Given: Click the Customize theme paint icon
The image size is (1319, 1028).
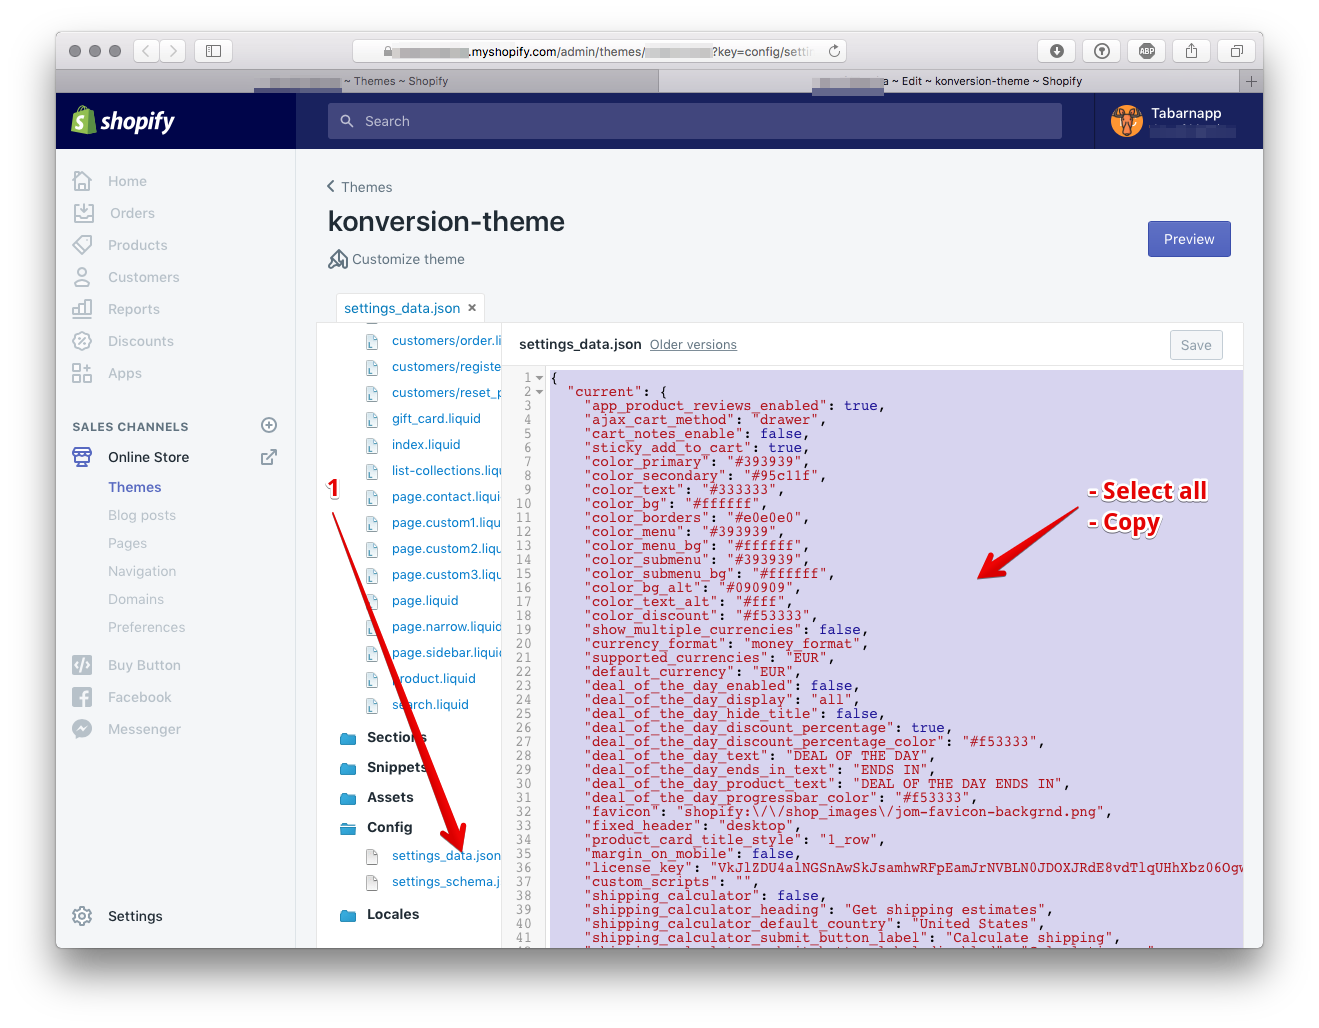Looking at the screenshot, I should point(338,259).
